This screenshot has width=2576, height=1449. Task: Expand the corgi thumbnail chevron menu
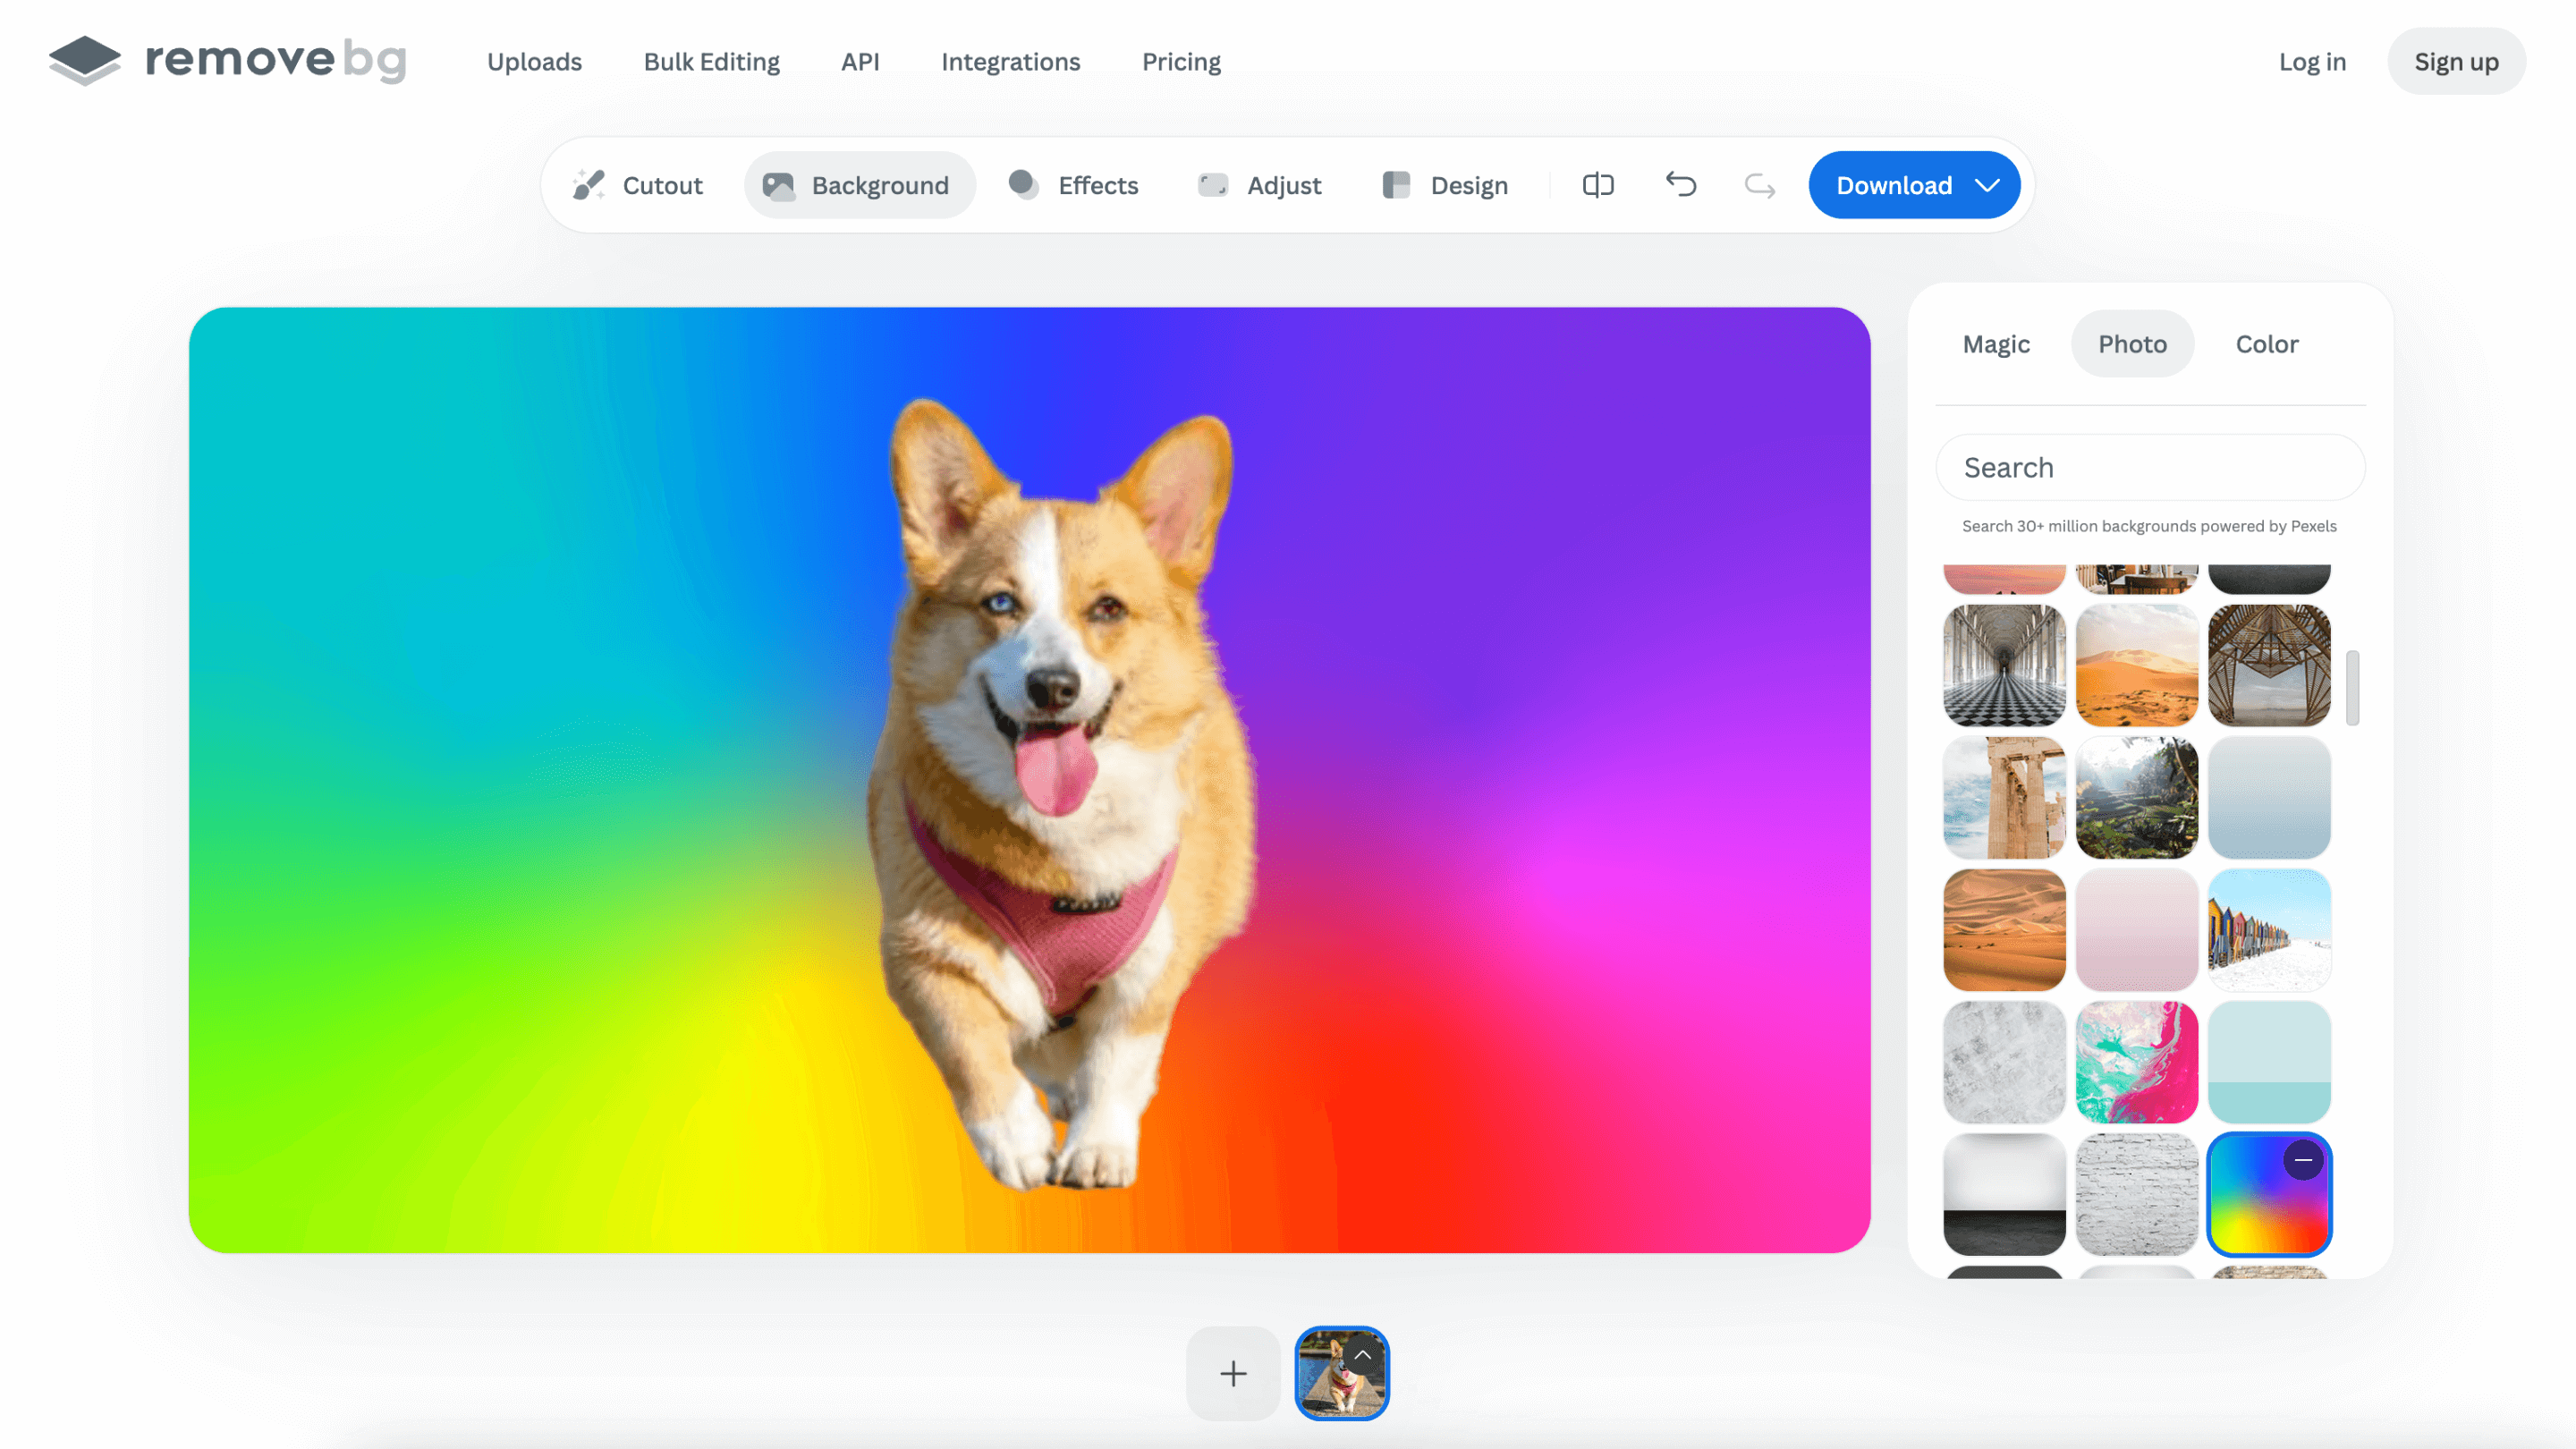pos(1362,1355)
